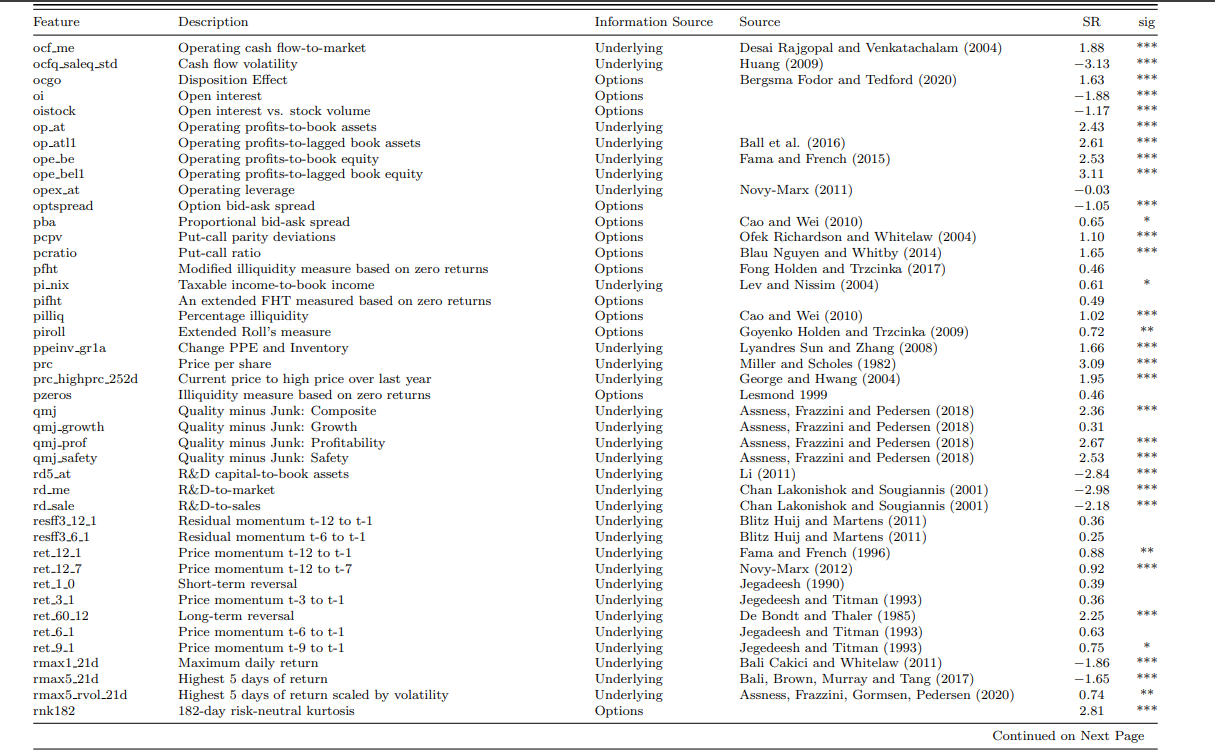This screenshot has width=1215, height=755.
Task: Select the feature name 'ope_bel1'
Action: click(x=60, y=174)
